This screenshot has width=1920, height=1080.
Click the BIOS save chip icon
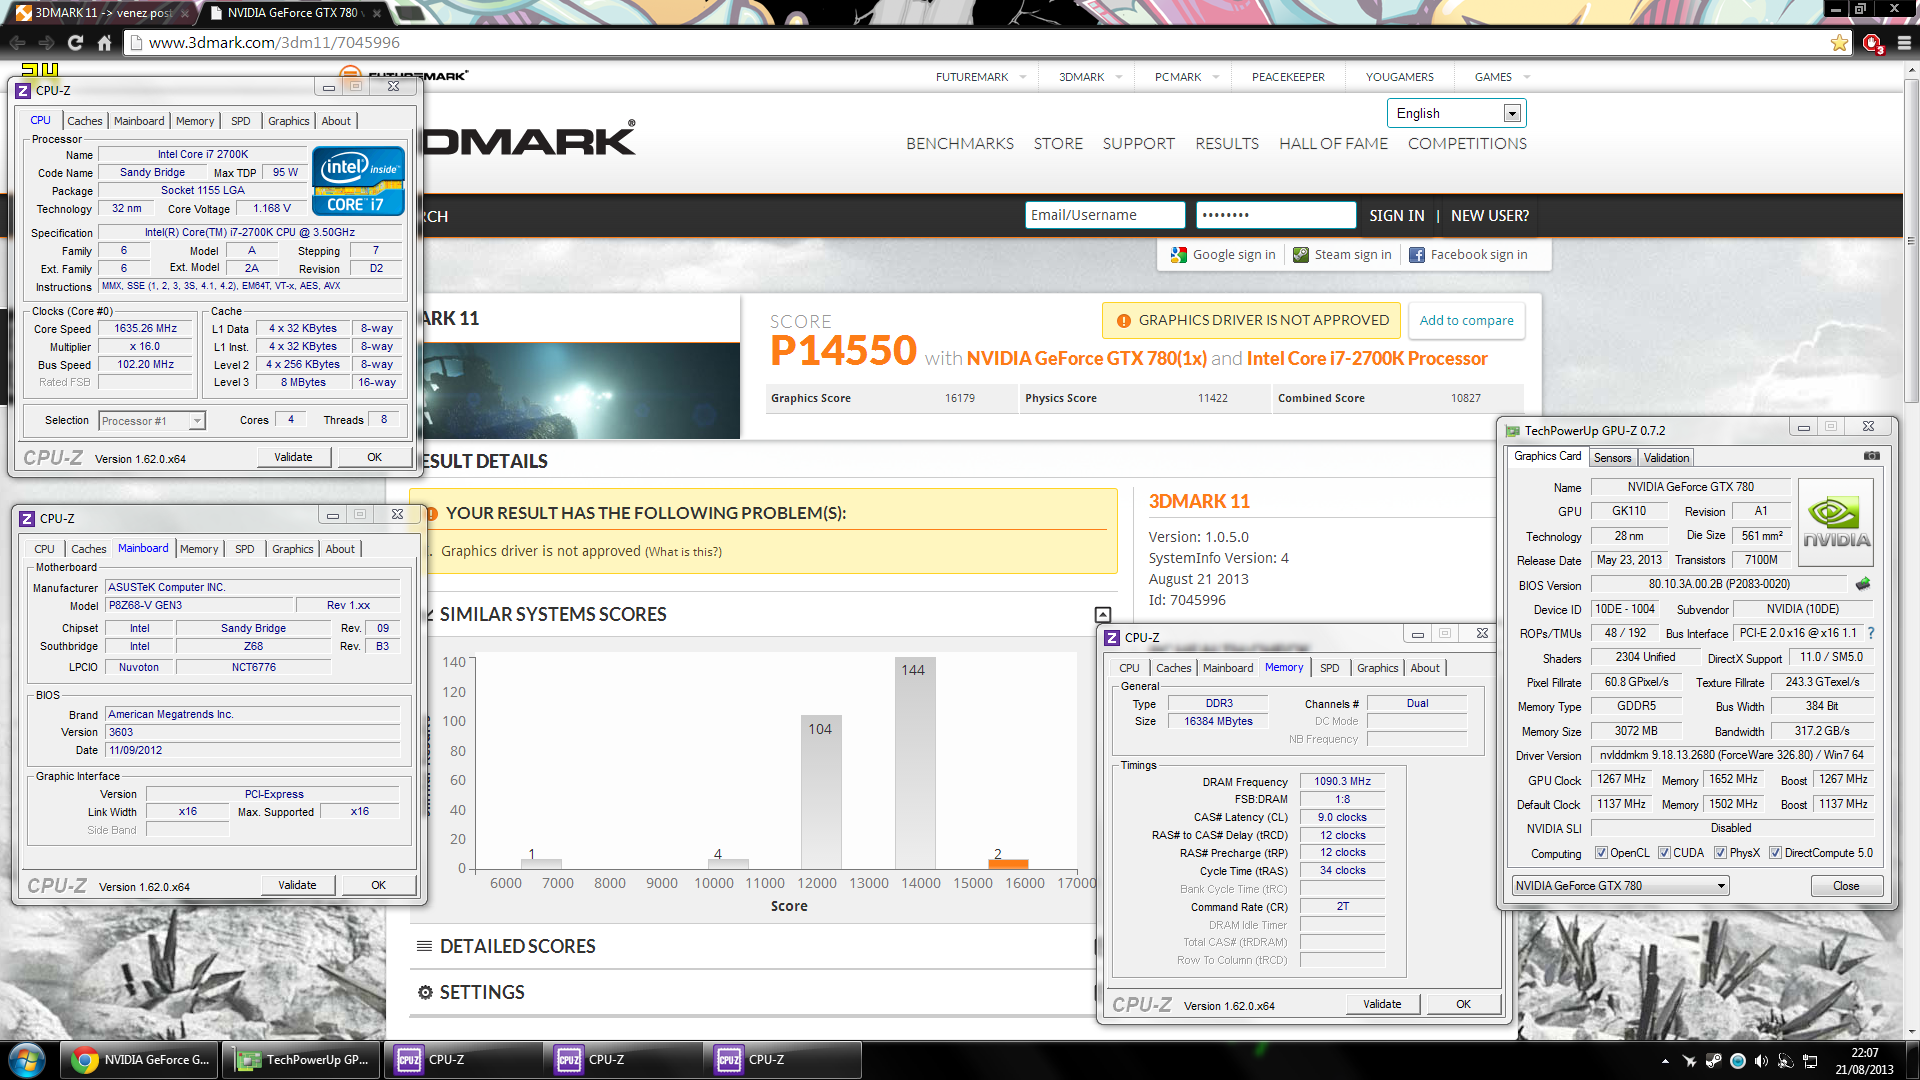coord(1863,584)
